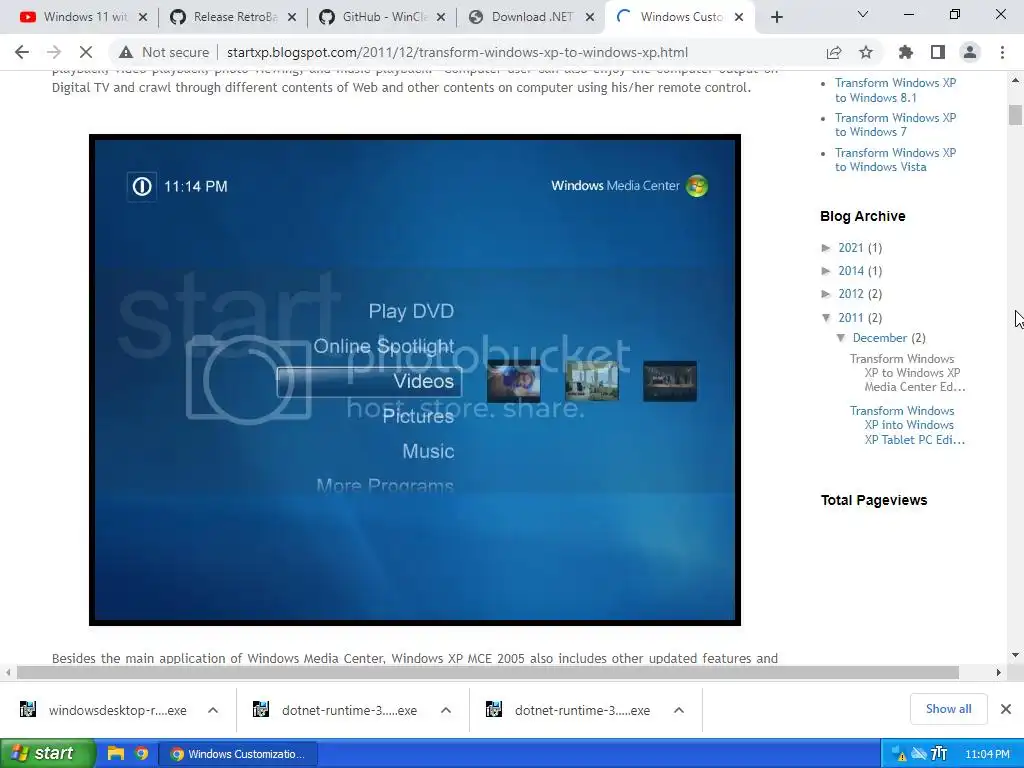Image resolution: width=1024 pixels, height=768 pixels.
Task: Collapse the December archive triangle
Action: click(x=841, y=338)
